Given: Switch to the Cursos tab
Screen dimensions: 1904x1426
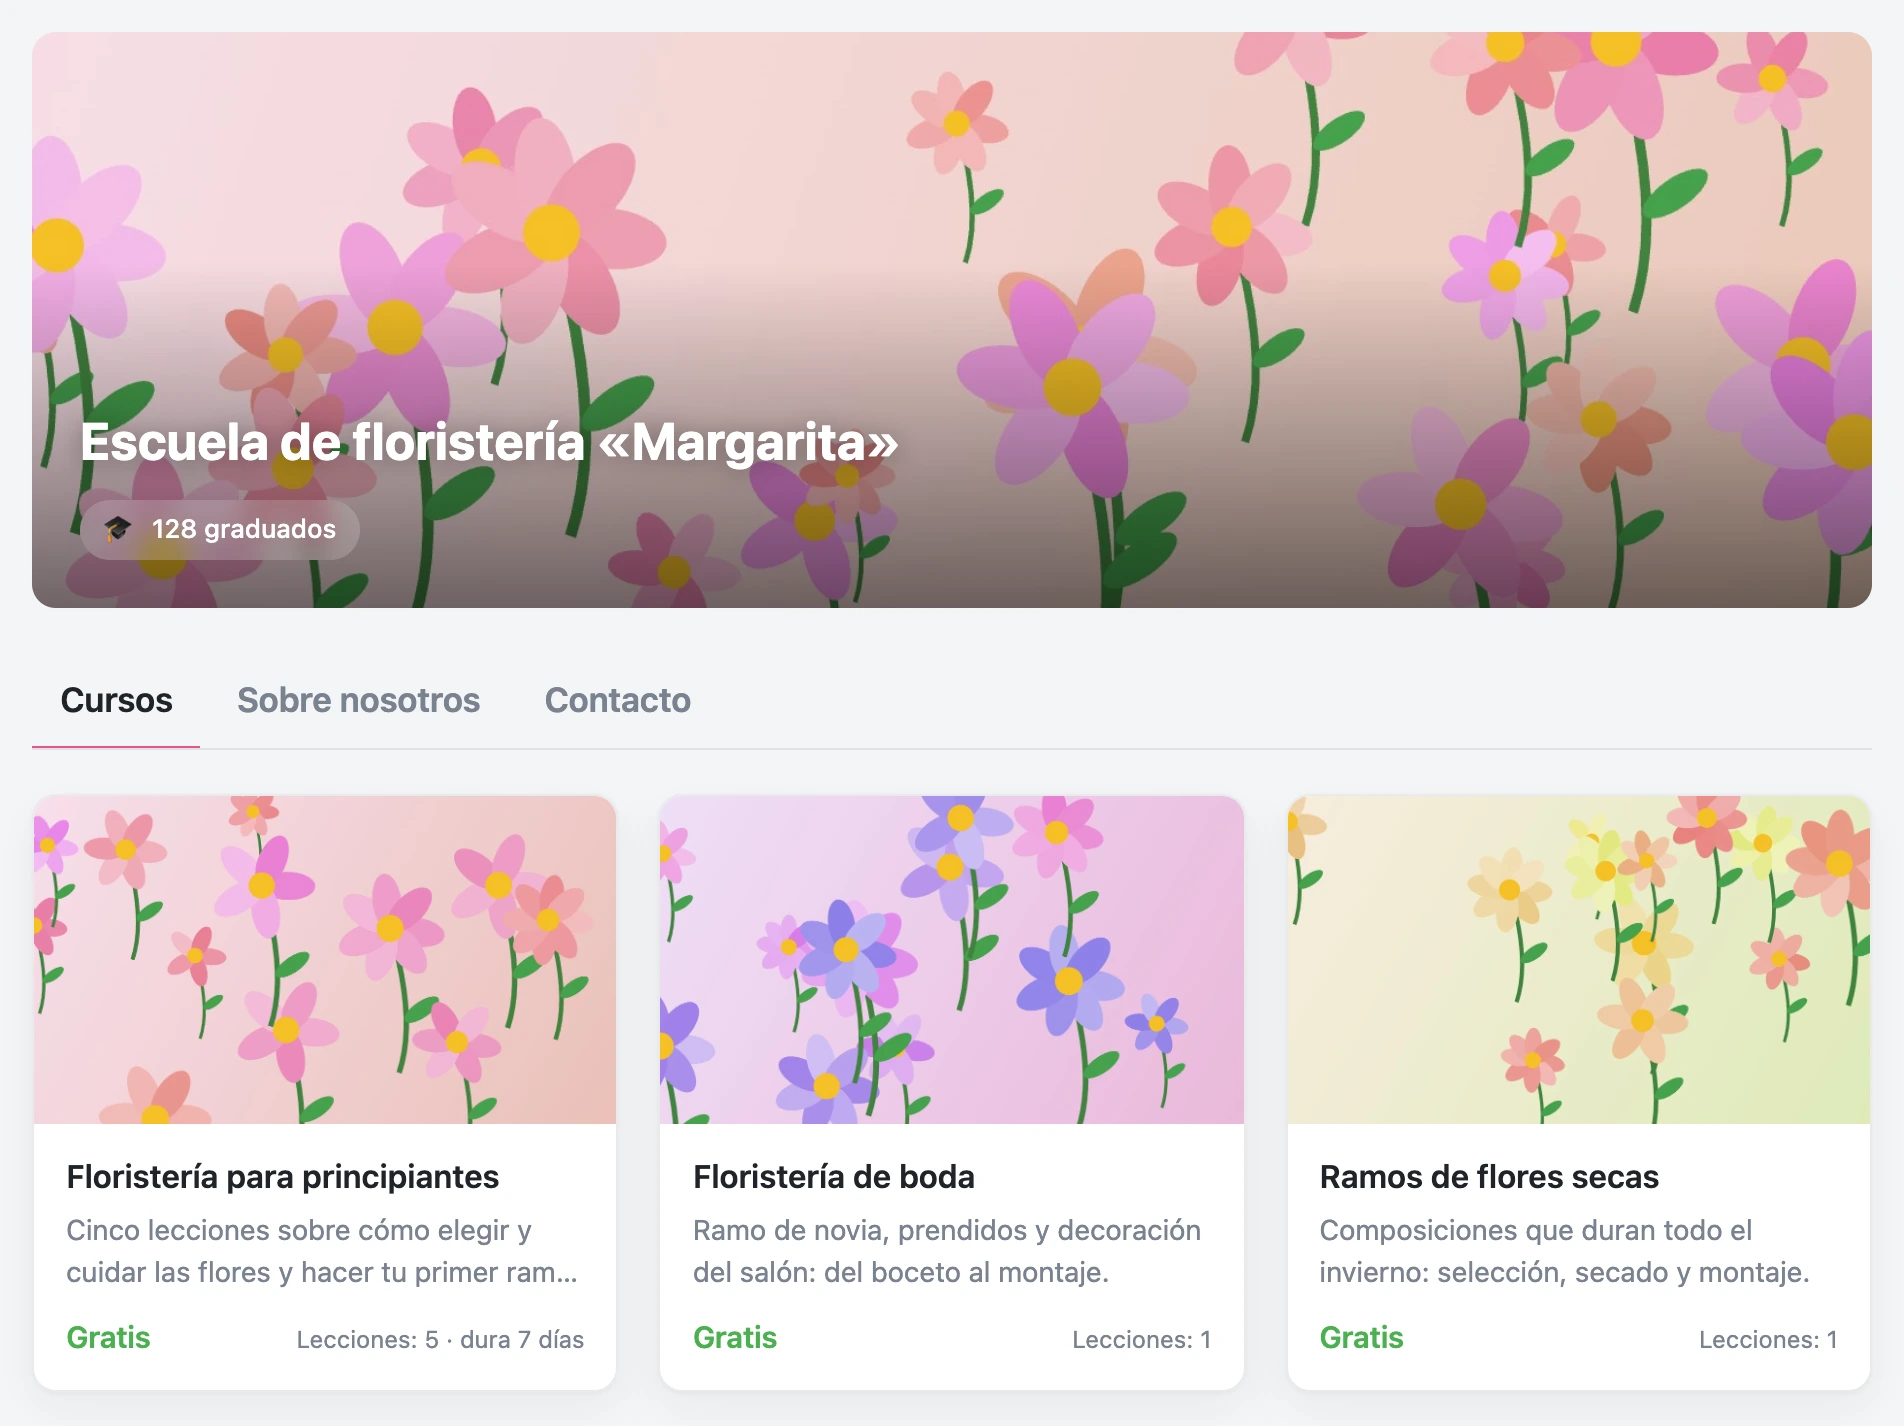Looking at the screenshot, I should tap(116, 700).
